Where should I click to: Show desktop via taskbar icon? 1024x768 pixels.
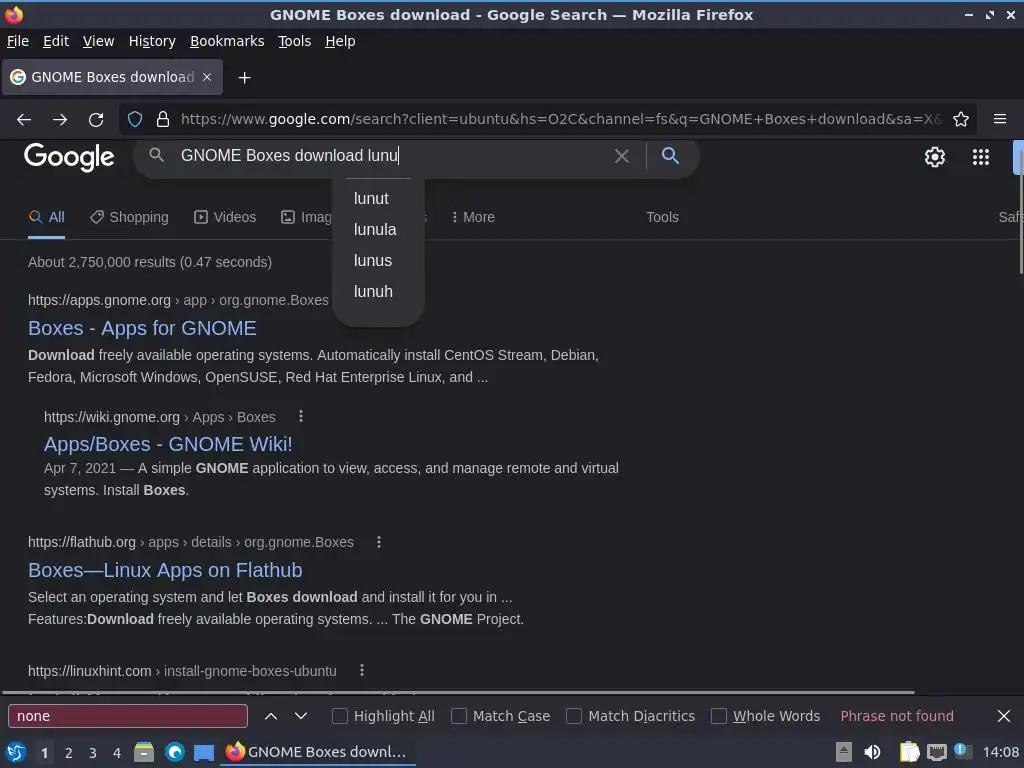204,752
